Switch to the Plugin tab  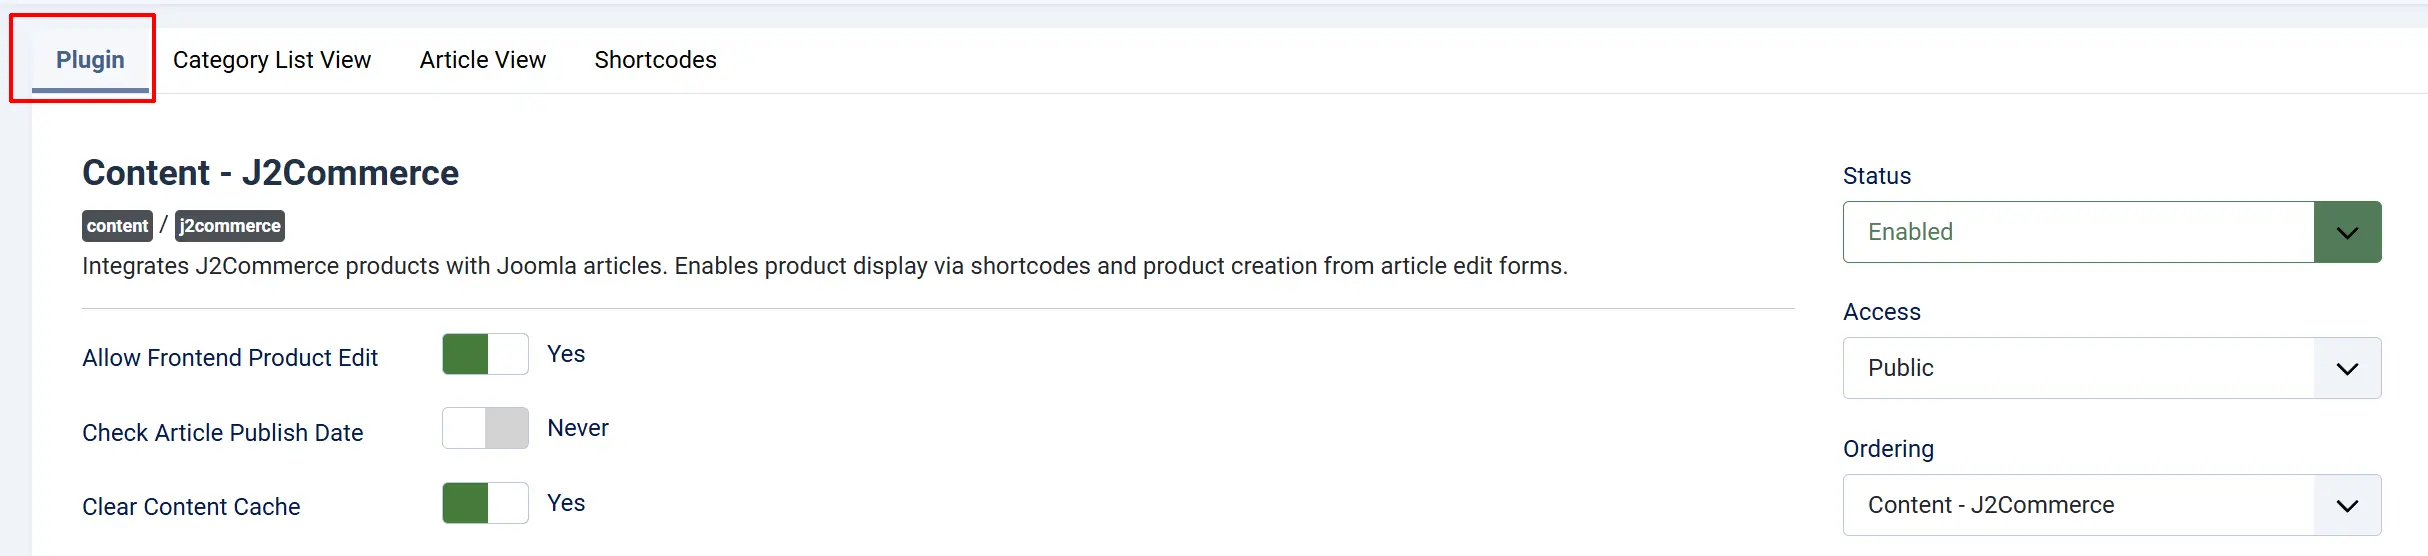(x=90, y=60)
